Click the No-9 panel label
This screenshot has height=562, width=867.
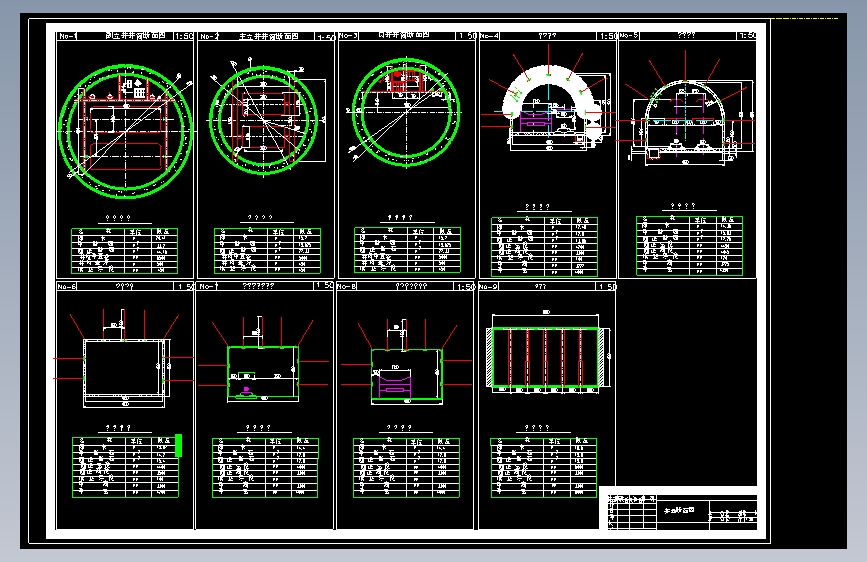click(x=488, y=287)
